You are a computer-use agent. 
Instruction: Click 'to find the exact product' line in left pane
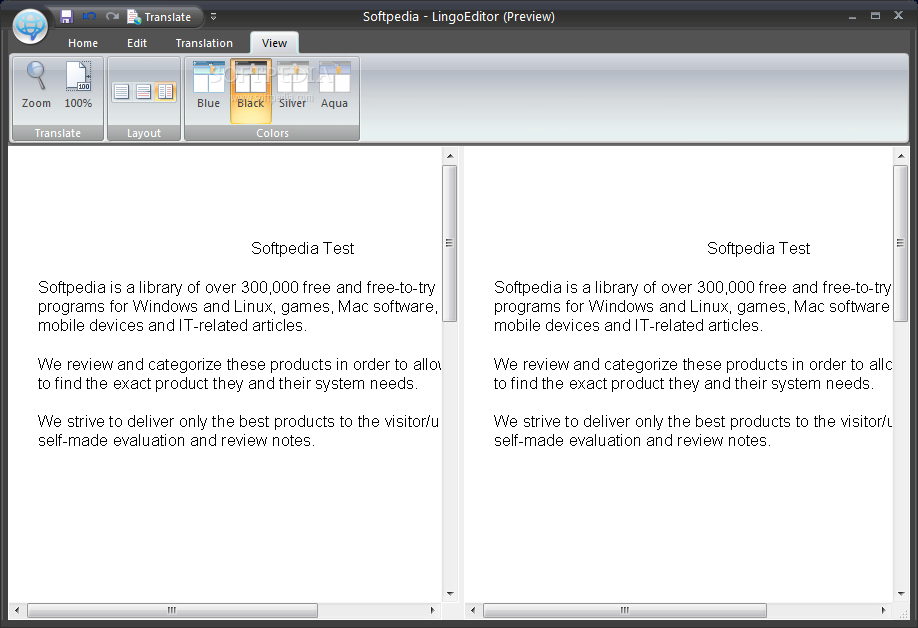coord(228,384)
